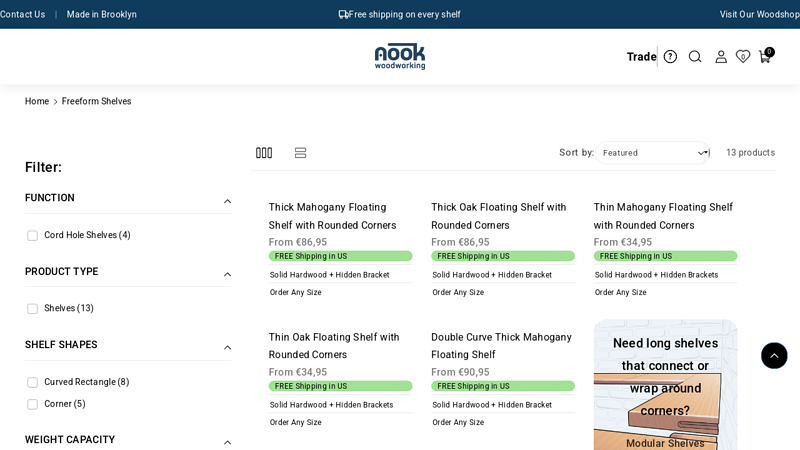Check the Shelves product type filter
Screen dimensions: 800x450
click(33, 309)
